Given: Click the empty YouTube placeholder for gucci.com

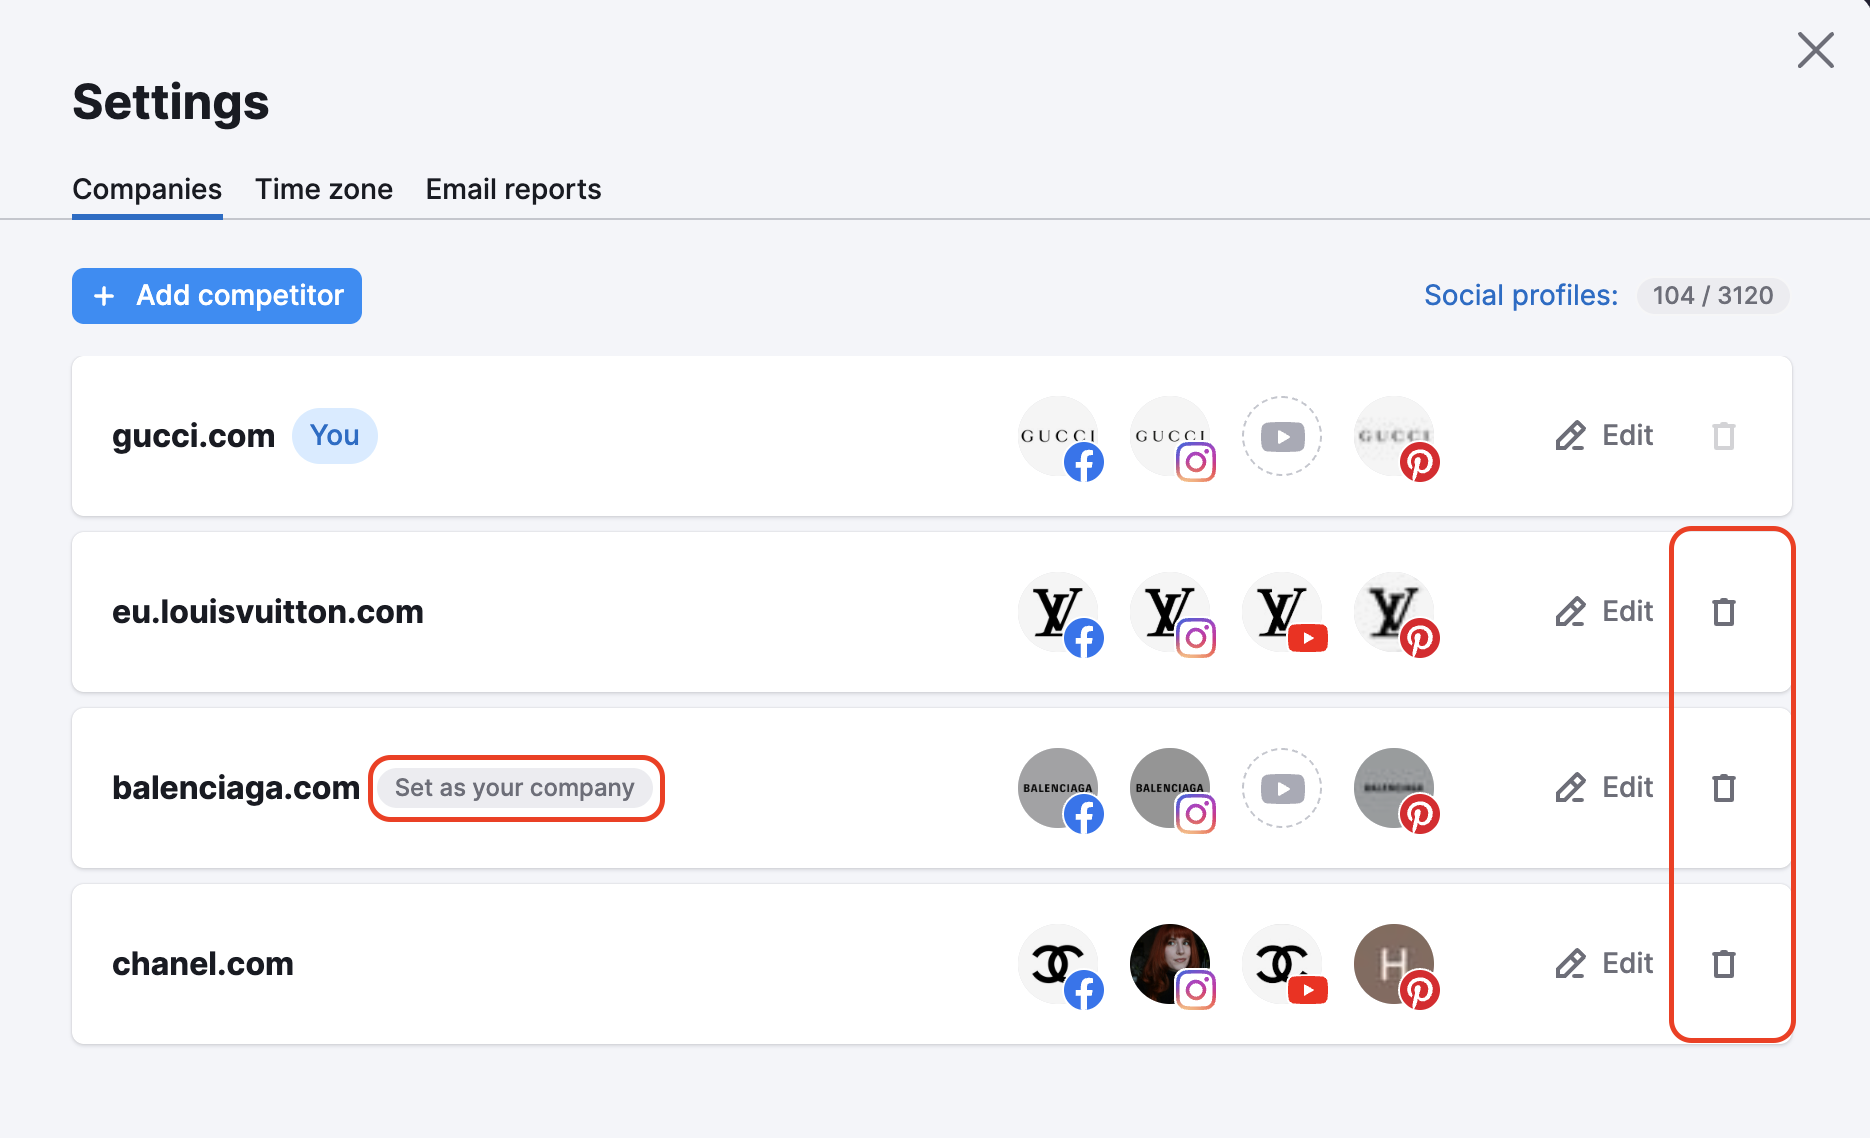Looking at the screenshot, I should [x=1283, y=437].
